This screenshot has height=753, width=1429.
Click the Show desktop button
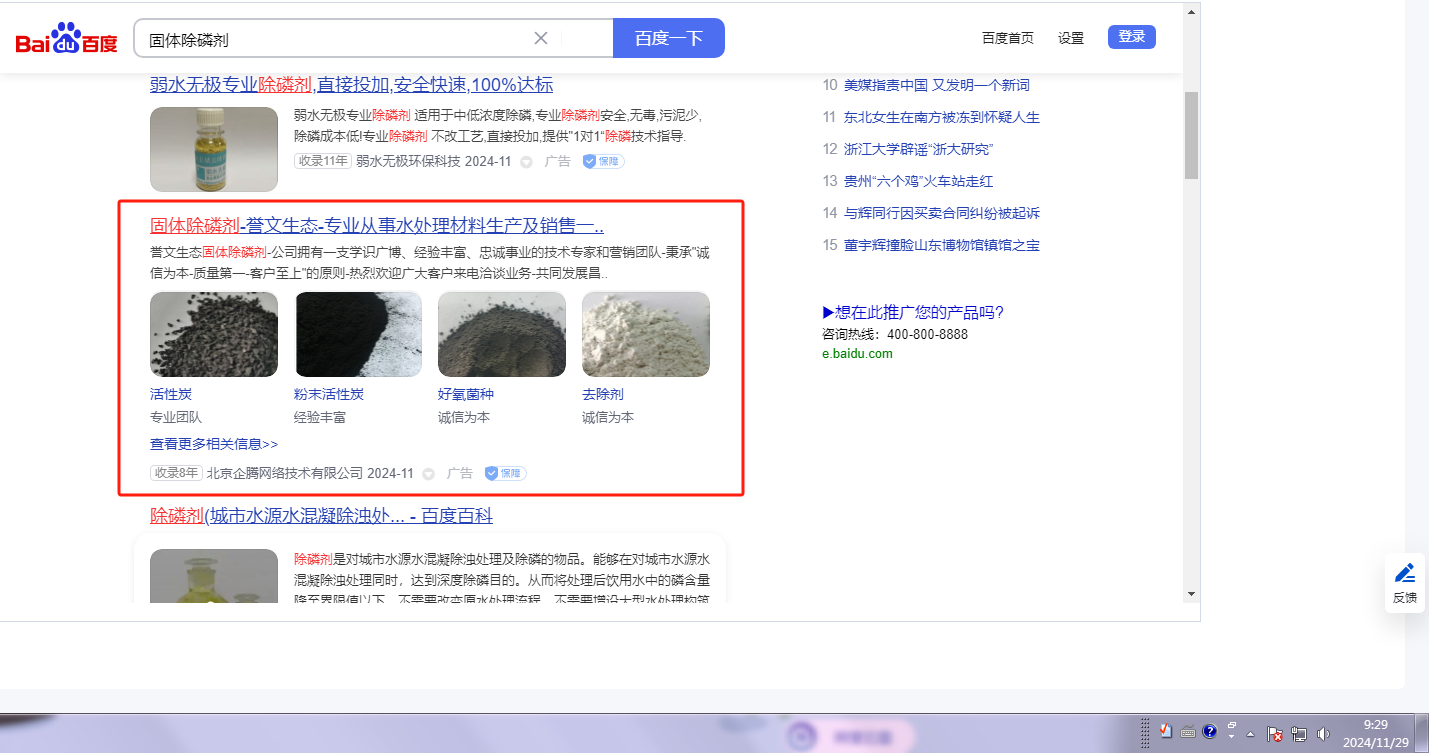pyautogui.click(x=1421, y=733)
